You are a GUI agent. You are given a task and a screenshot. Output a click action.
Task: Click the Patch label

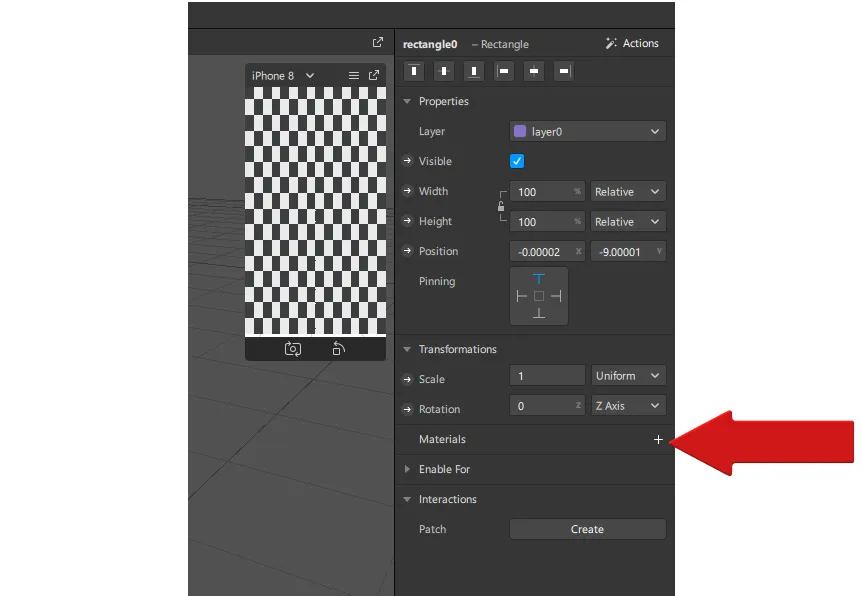pyautogui.click(x=433, y=529)
